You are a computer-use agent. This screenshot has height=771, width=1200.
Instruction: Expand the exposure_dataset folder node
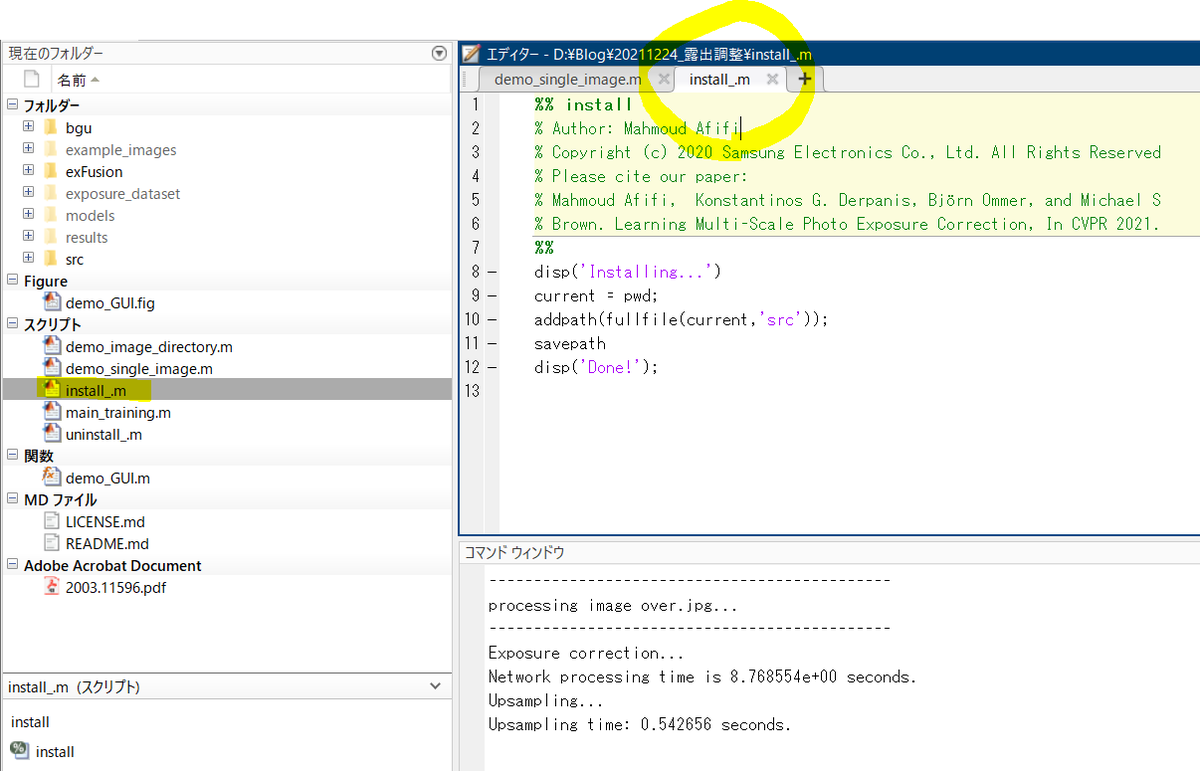pyautogui.click(x=28, y=193)
